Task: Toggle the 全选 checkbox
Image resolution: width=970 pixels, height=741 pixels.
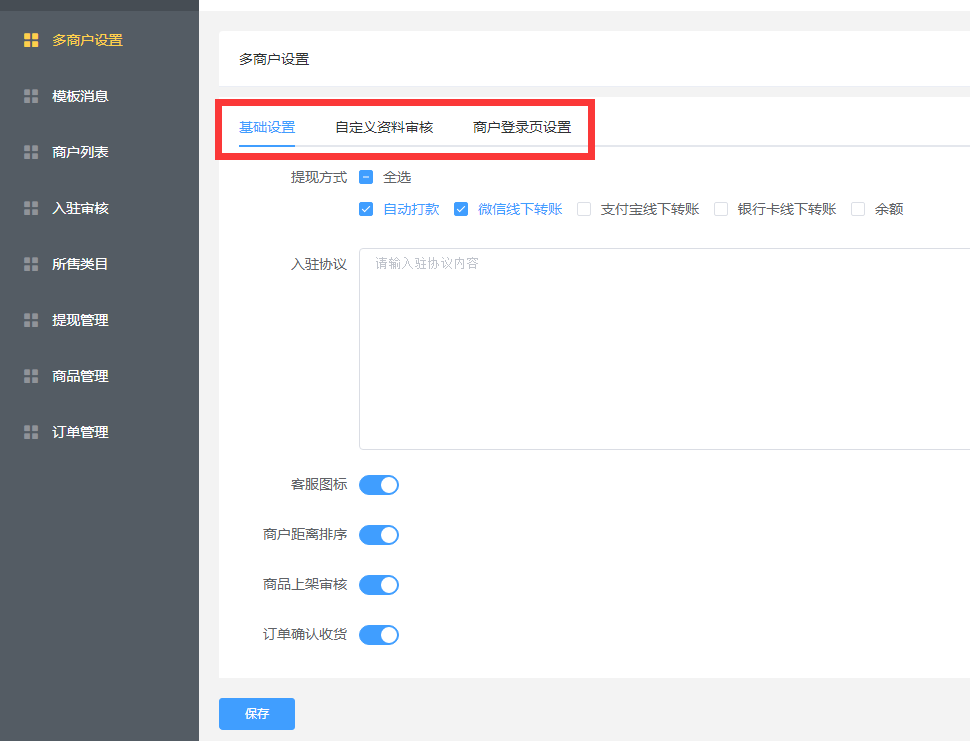Action: [x=366, y=178]
